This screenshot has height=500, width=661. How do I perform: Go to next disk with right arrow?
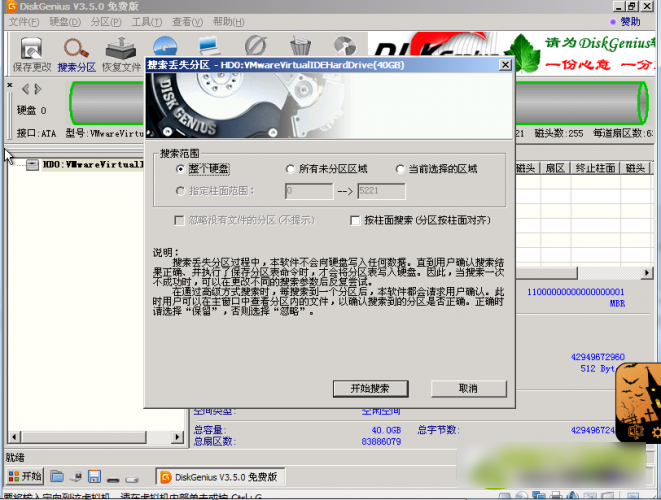(x=38, y=89)
